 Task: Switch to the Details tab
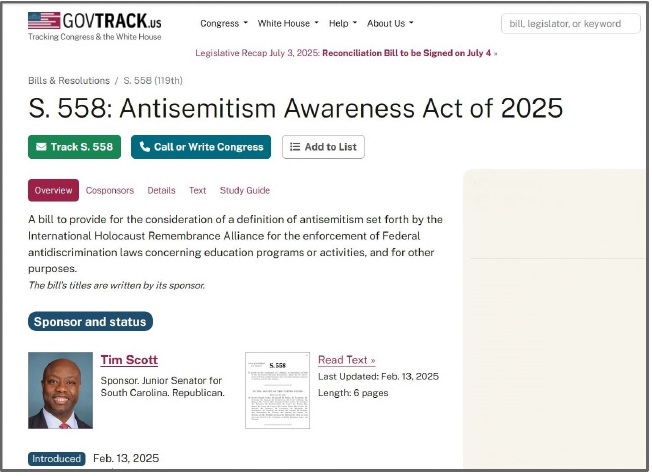coord(161,190)
